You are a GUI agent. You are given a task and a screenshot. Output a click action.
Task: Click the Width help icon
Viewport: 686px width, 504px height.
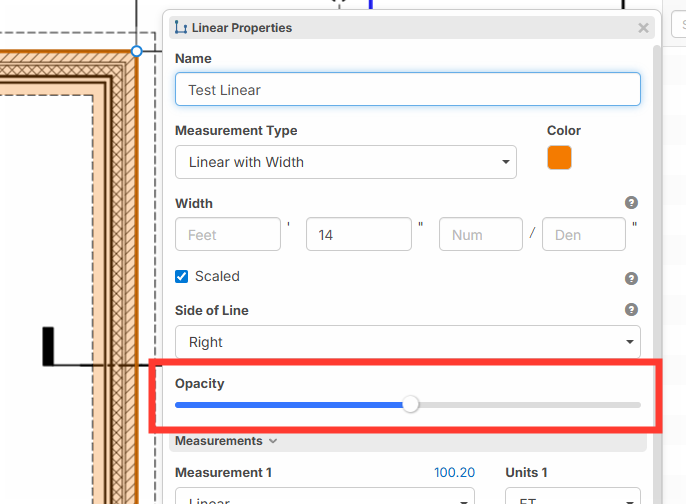click(631, 203)
